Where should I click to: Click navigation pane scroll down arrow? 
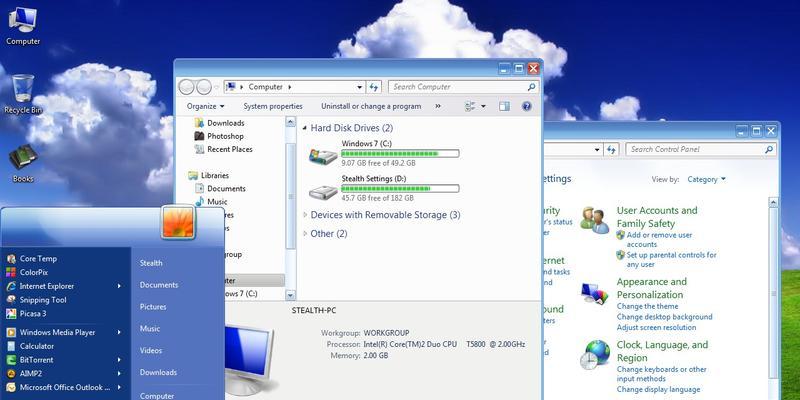tap(290, 295)
